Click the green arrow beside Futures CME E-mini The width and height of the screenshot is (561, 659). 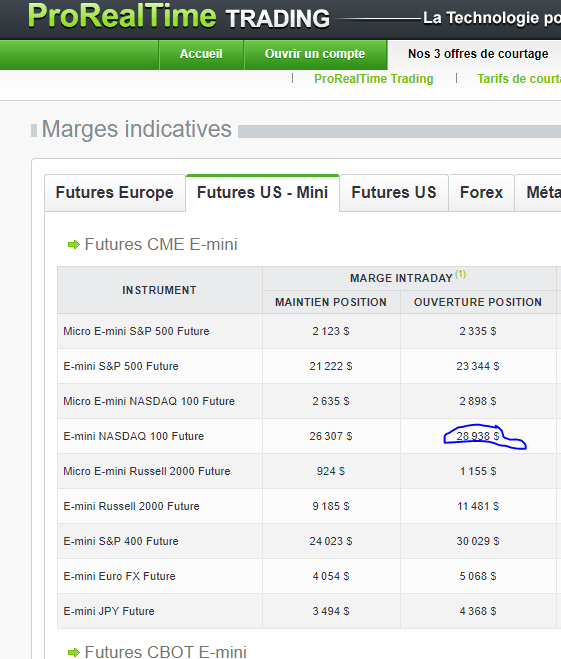[x=74, y=245]
